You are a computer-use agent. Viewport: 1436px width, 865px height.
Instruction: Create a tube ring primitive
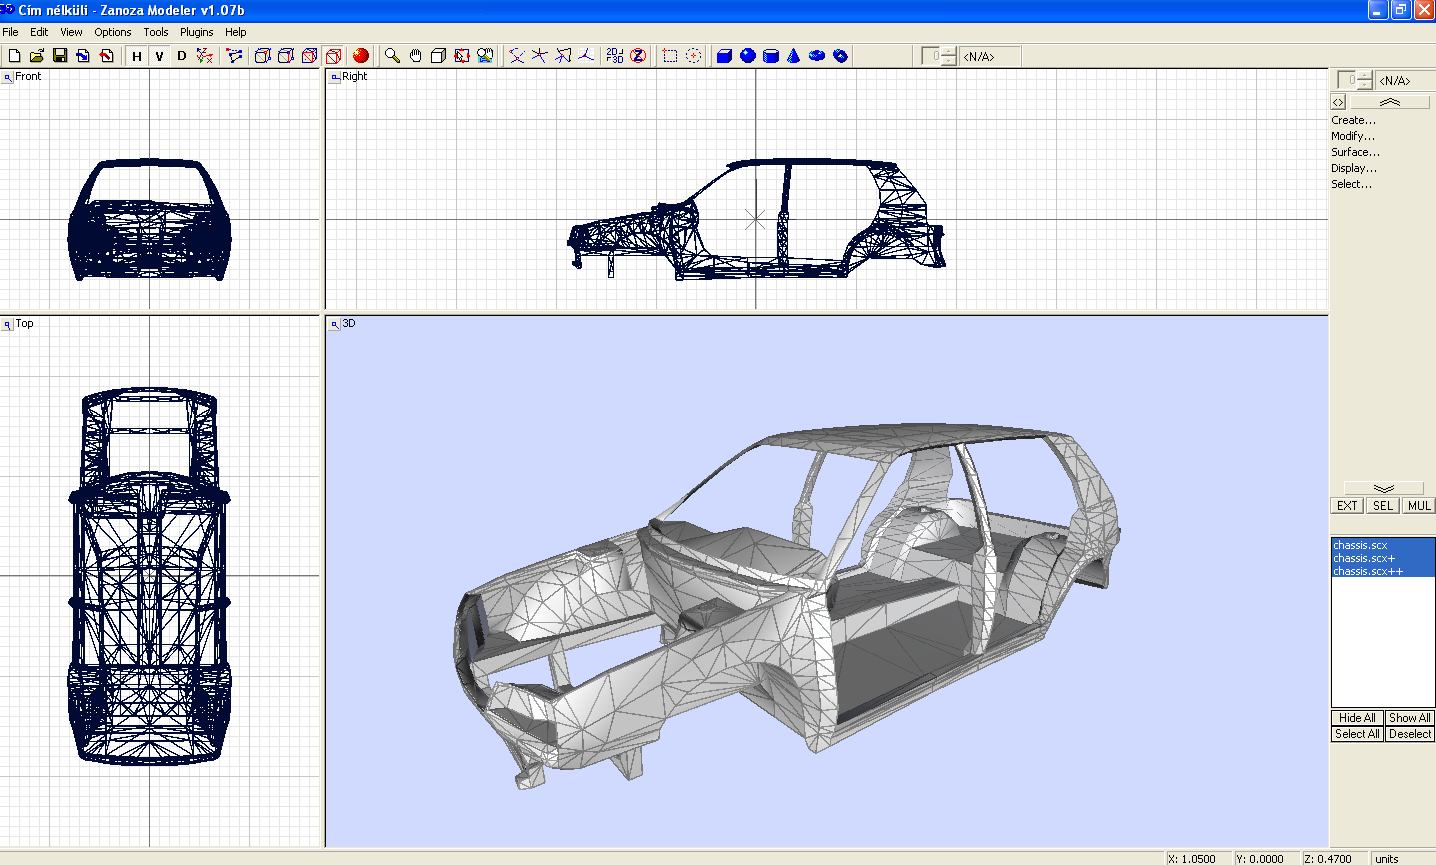[840, 56]
